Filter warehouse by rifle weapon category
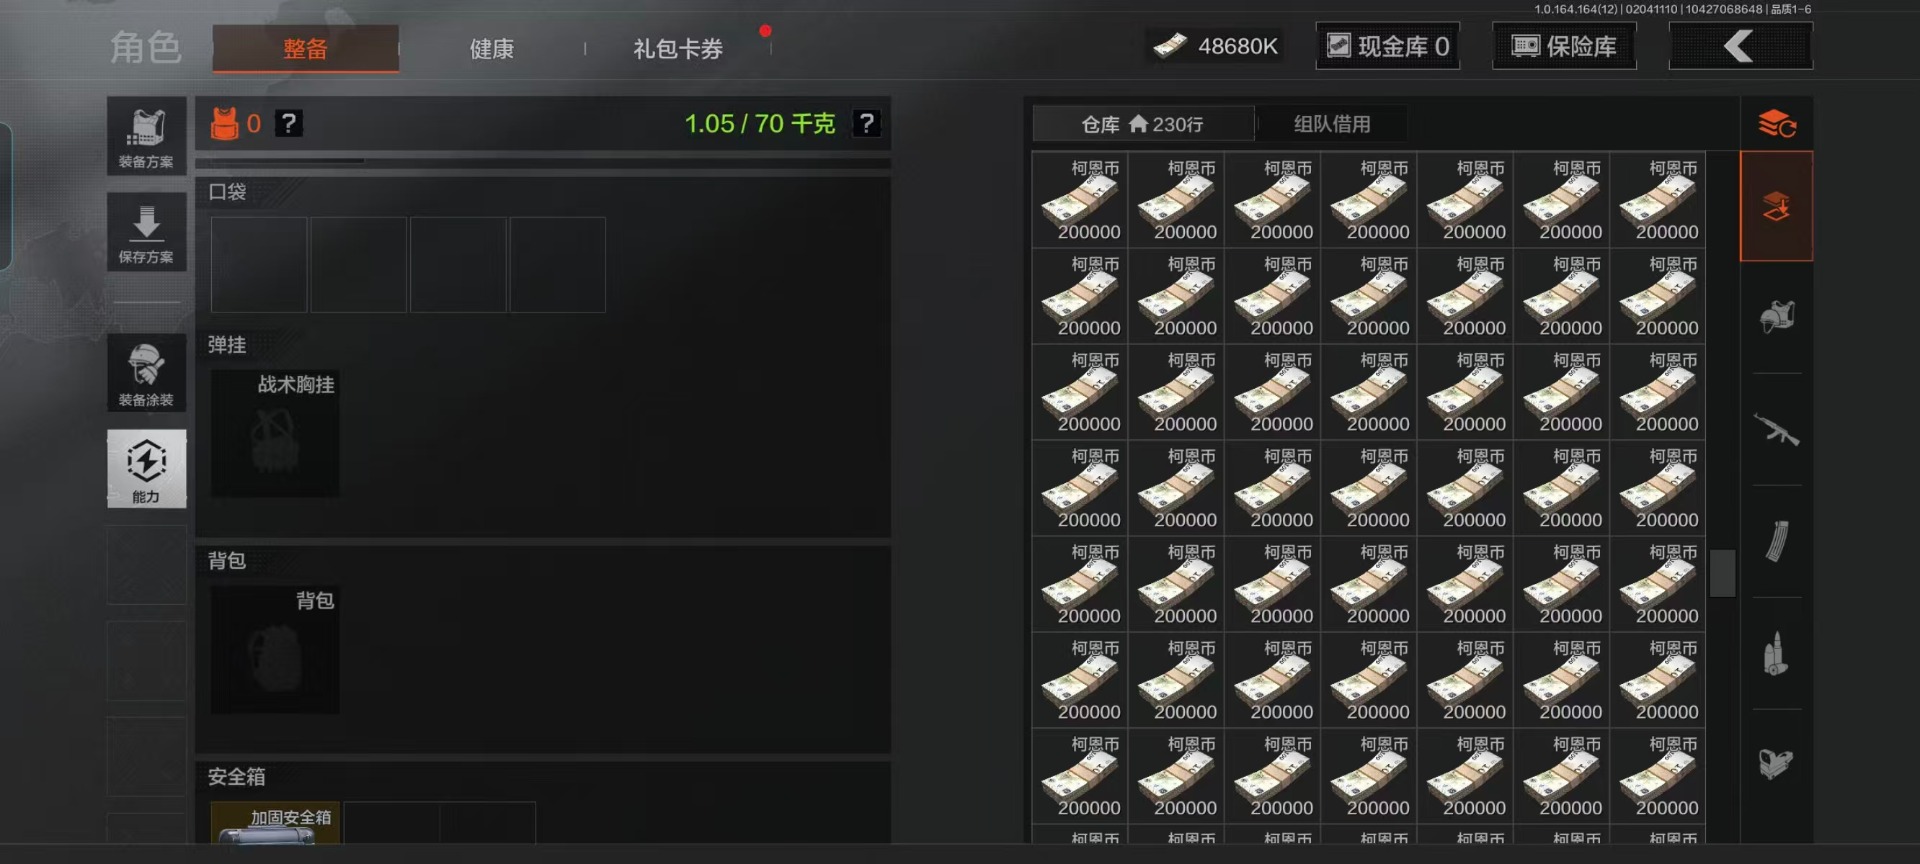The width and height of the screenshot is (1920, 864). point(1776,430)
